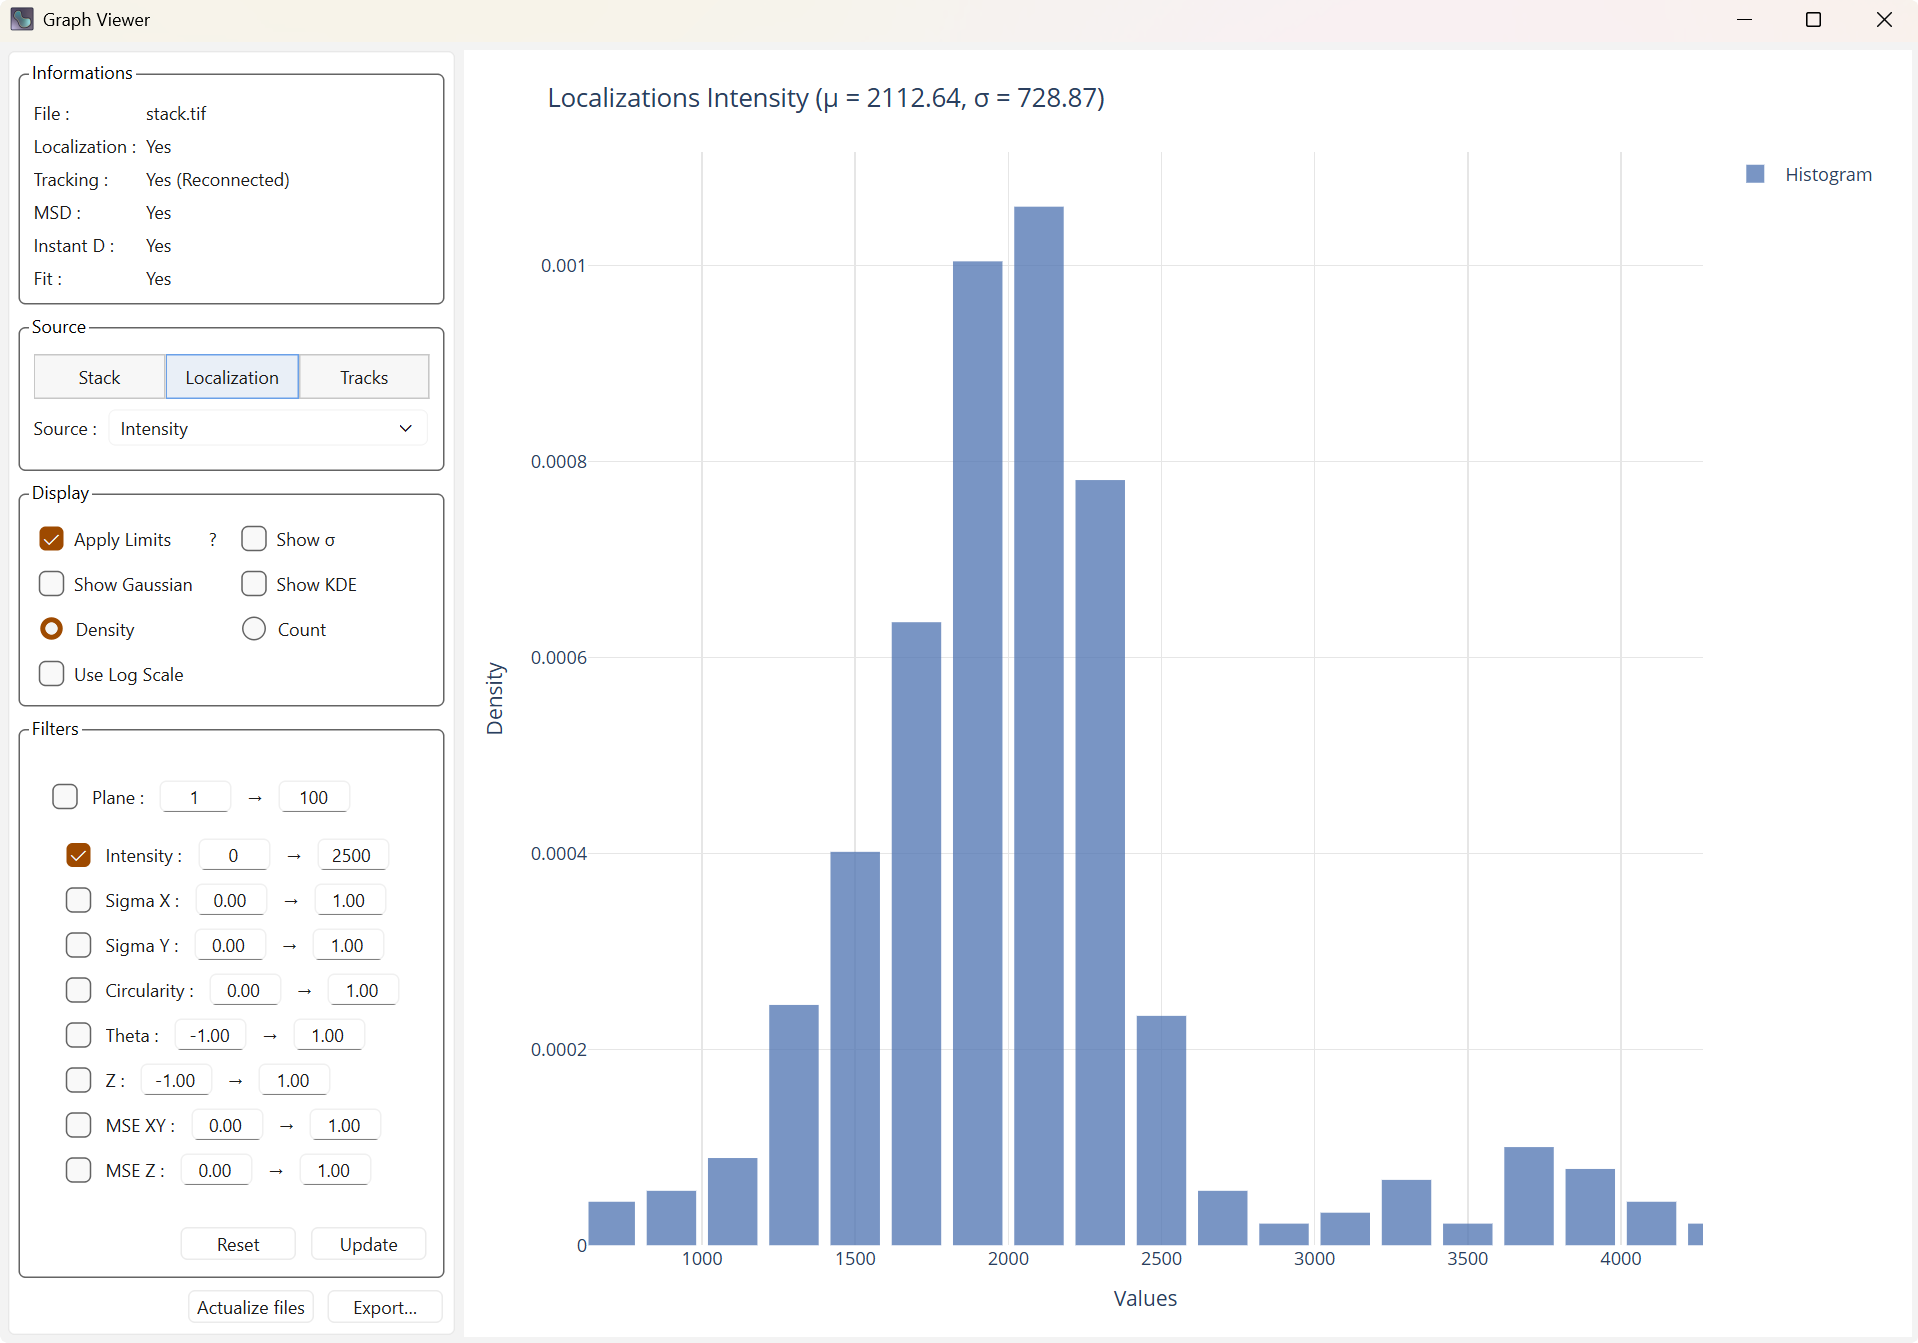Toggle the Use Log Scale checkbox
Viewport: 1918px width, 1343px height.
(x=52, y=675)
